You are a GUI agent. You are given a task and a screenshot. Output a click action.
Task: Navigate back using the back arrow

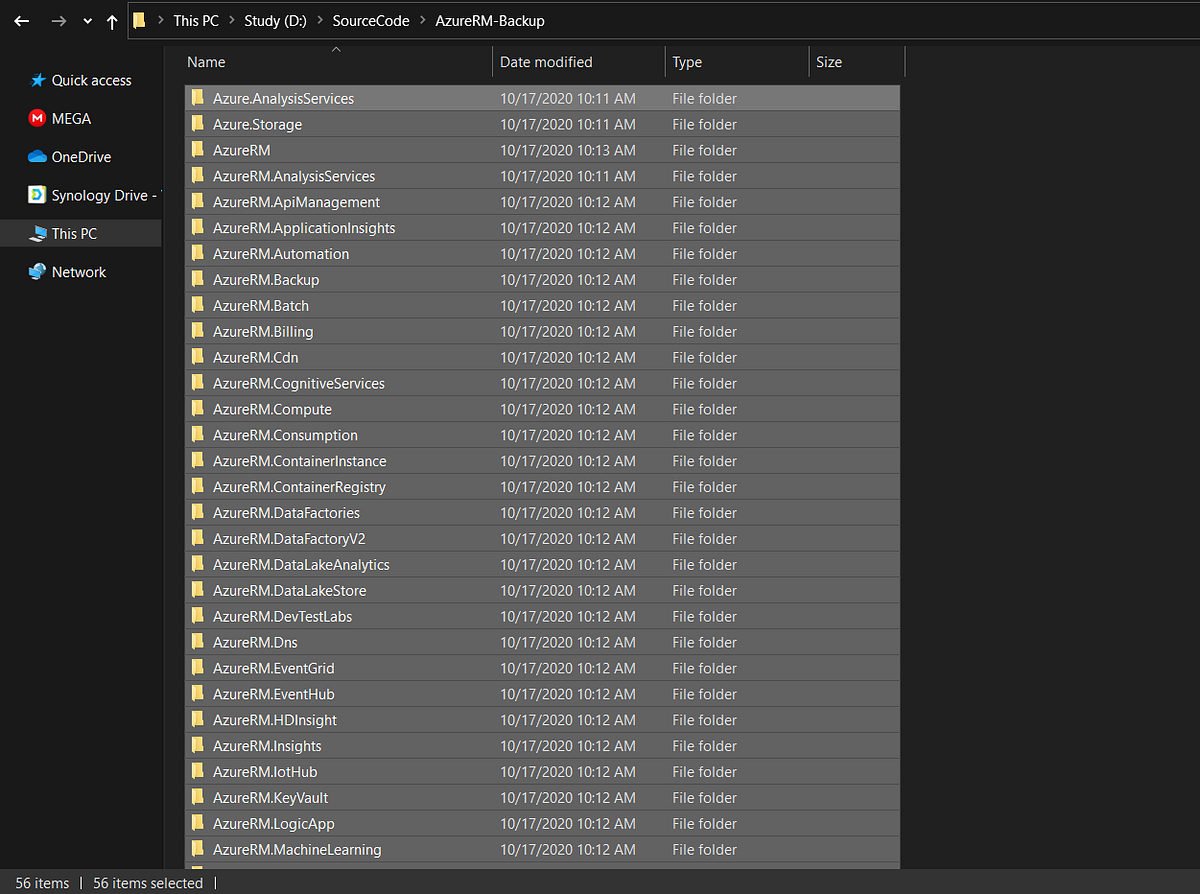21,20
